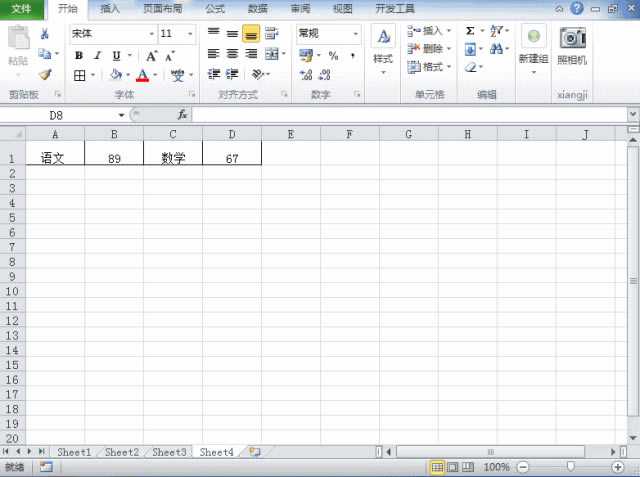Apply percent style
The width and height of the screenshot is (640, 477).
333,55
